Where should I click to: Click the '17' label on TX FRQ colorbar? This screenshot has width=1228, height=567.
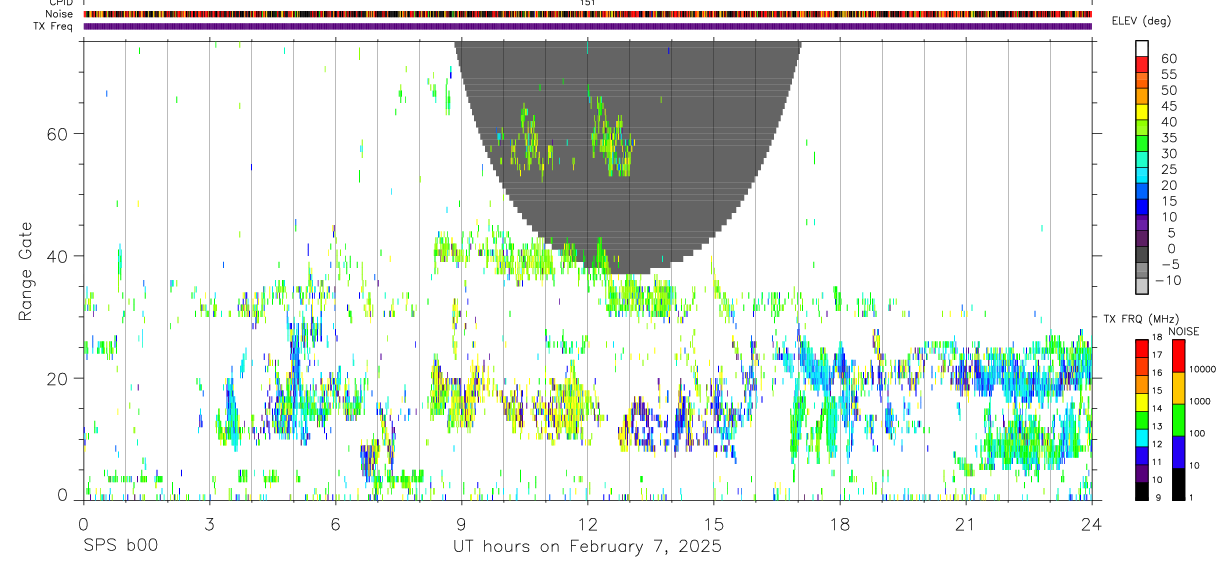click(x=1158, y=355)
